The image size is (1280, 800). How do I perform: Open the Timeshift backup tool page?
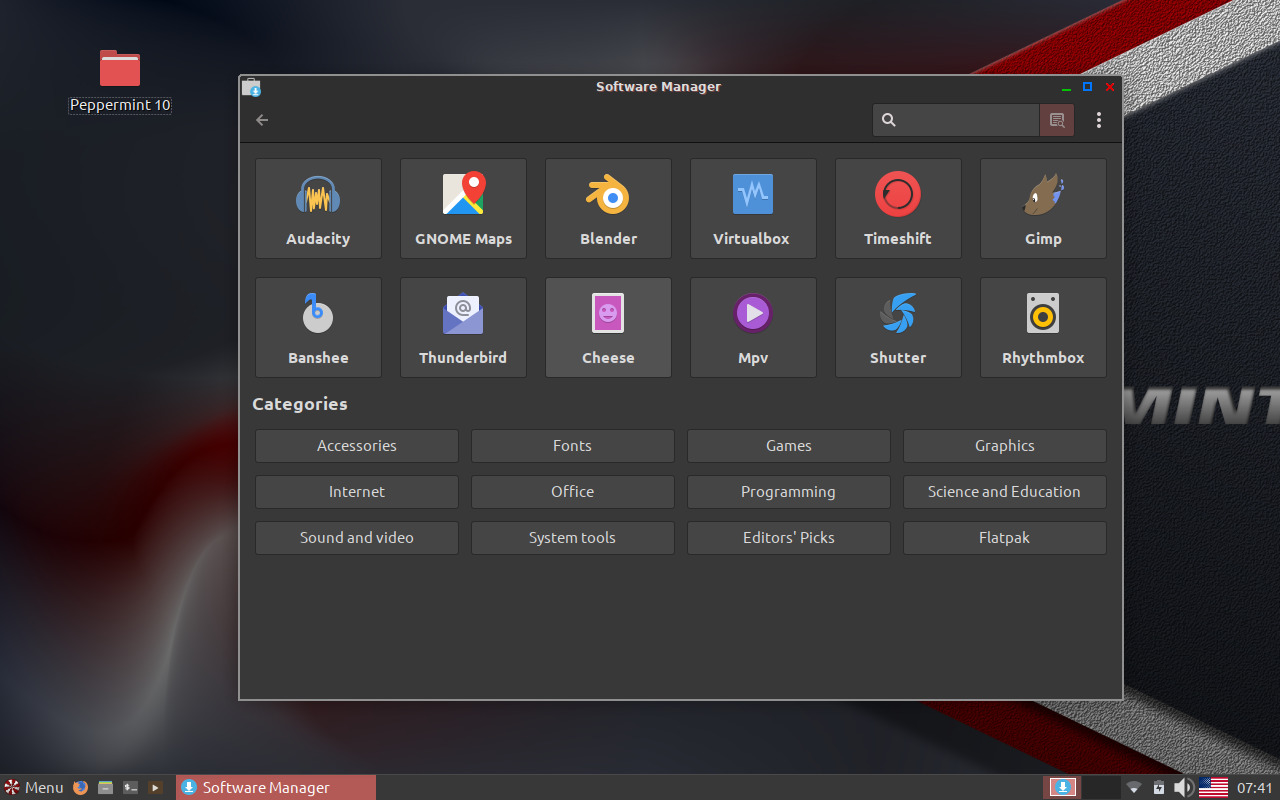point(898,208)
